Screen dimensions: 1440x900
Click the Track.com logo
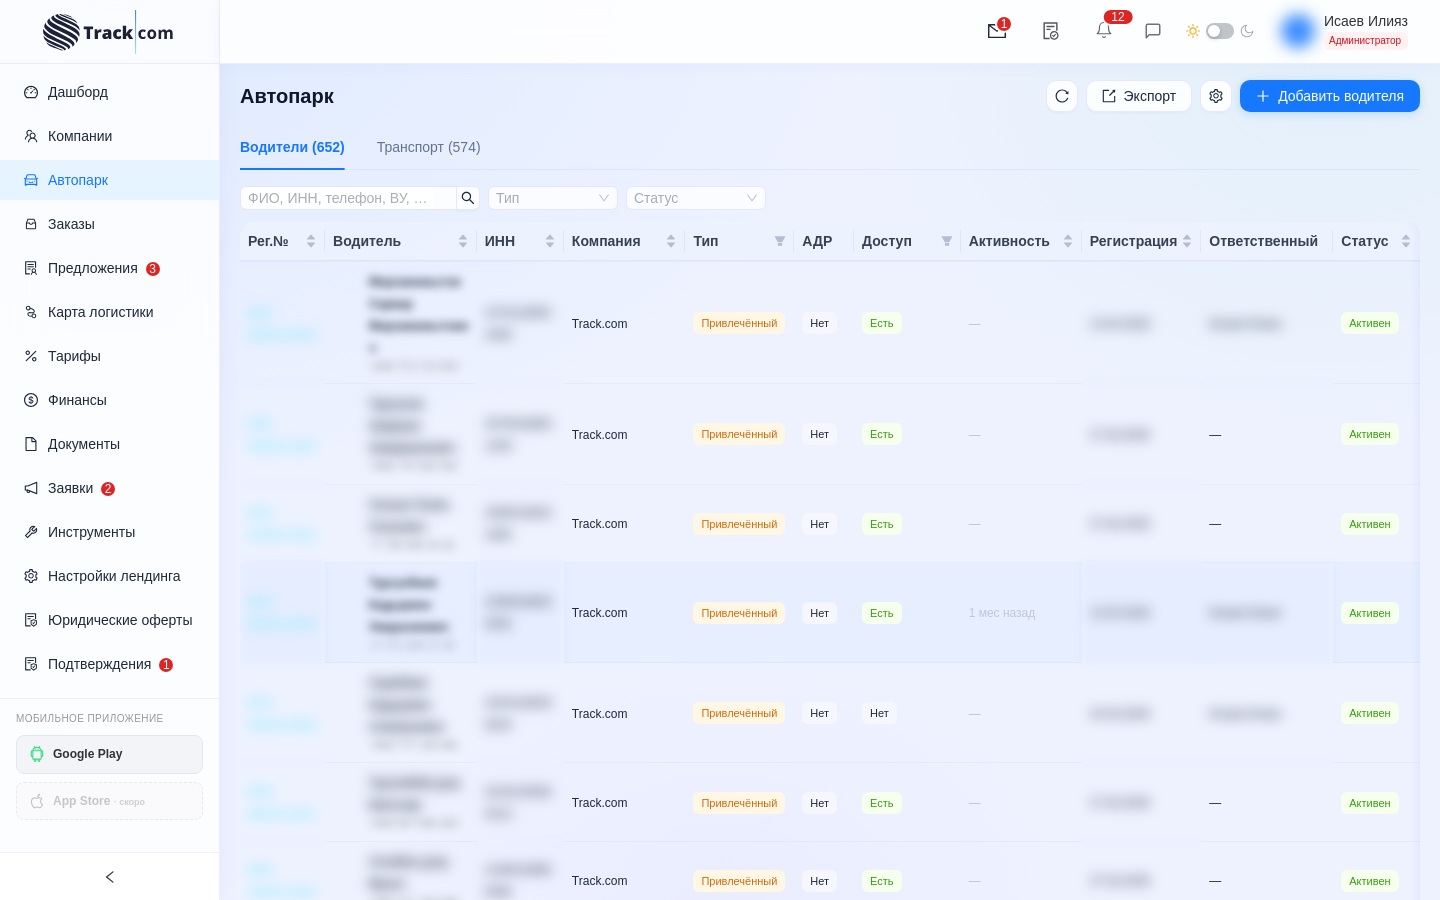click(108, 32)
